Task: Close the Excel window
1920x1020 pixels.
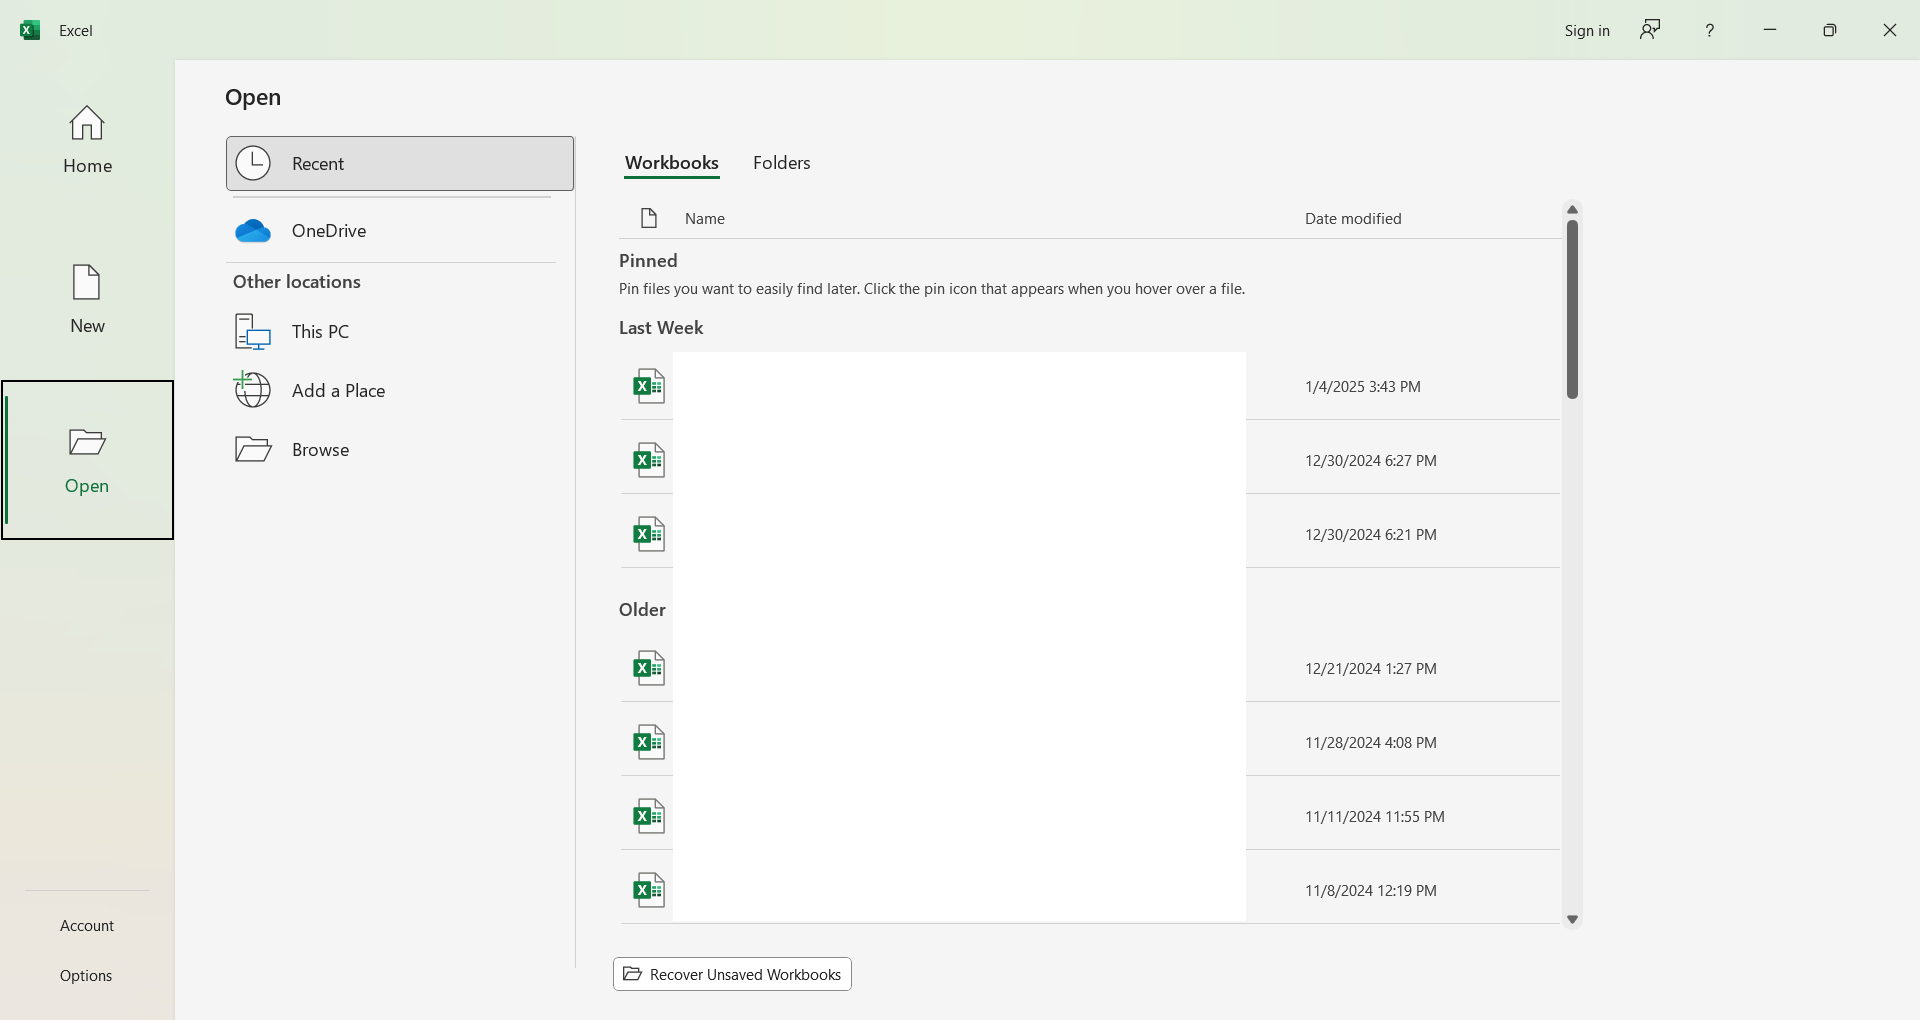Action: tap(1889, 30)
